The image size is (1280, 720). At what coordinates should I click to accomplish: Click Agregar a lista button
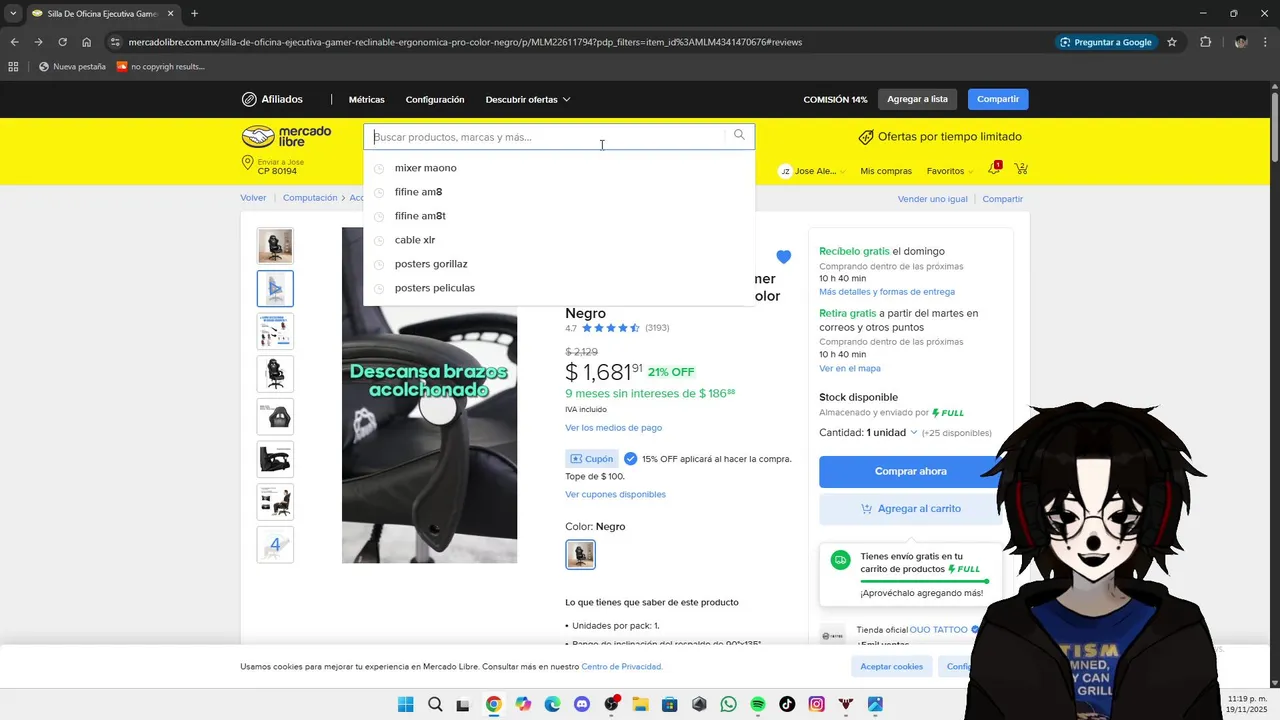point(917,99)
